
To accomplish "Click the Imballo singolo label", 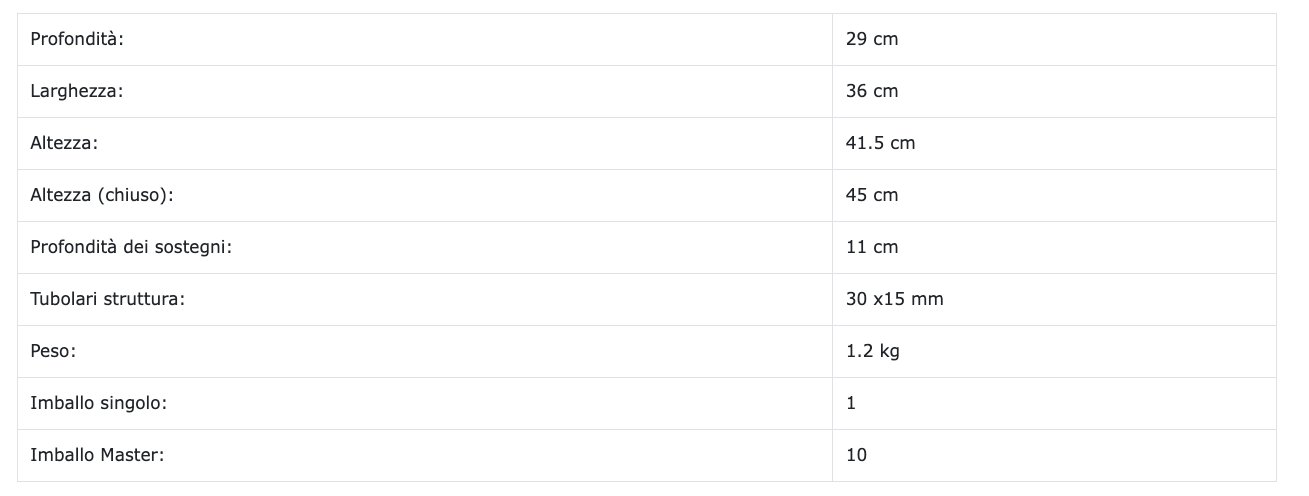I will coord(98,403).
